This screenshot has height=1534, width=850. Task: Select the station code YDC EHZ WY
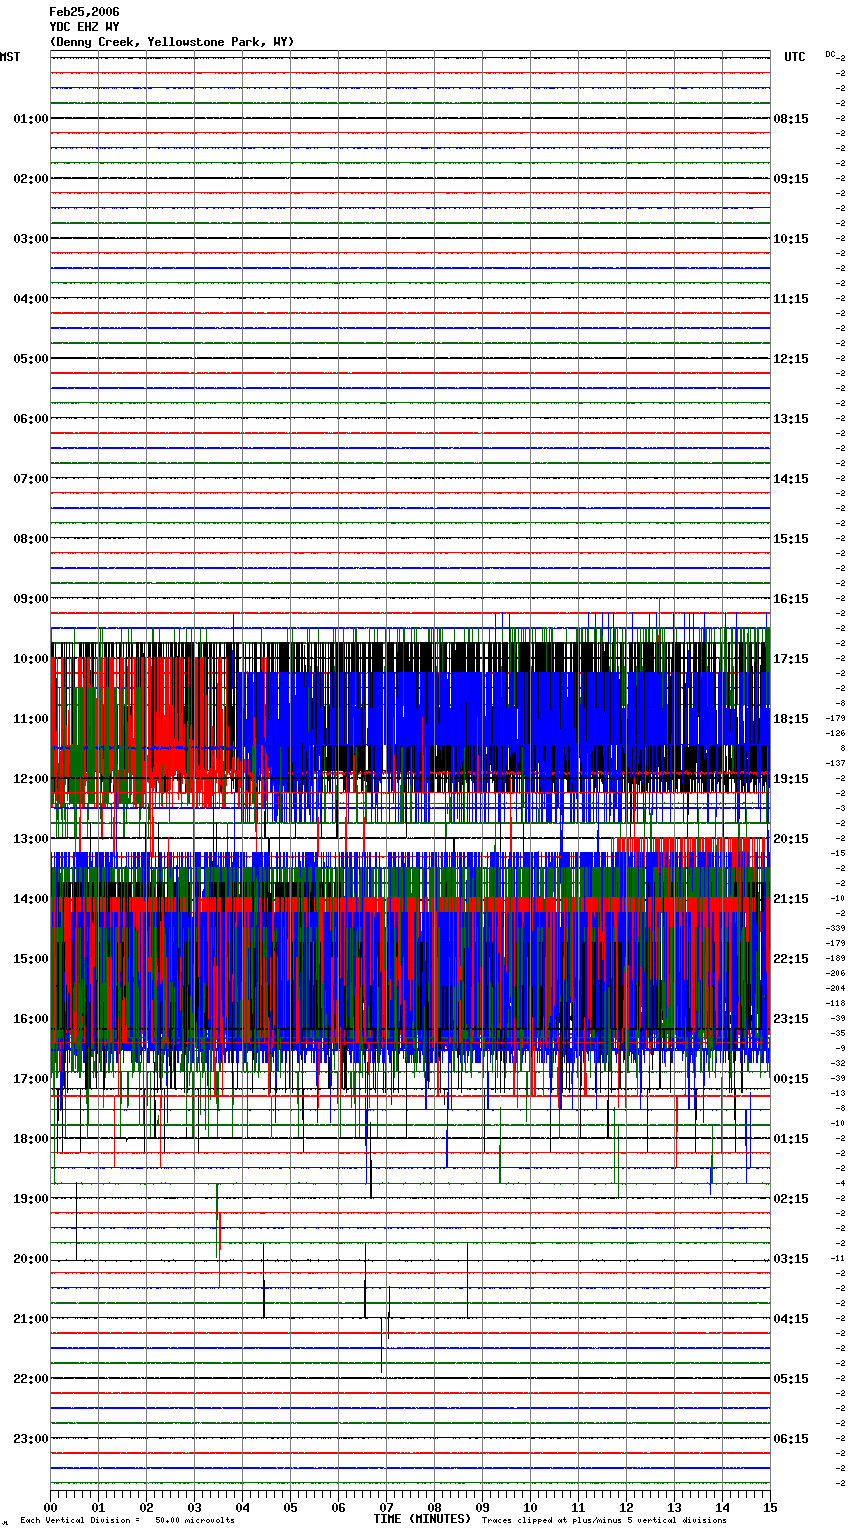click(84, 27)
